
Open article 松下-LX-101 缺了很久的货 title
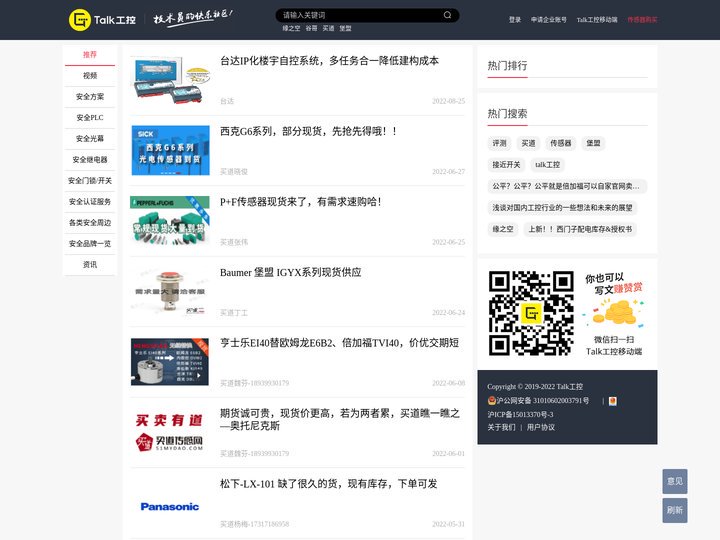coord(329,484)
